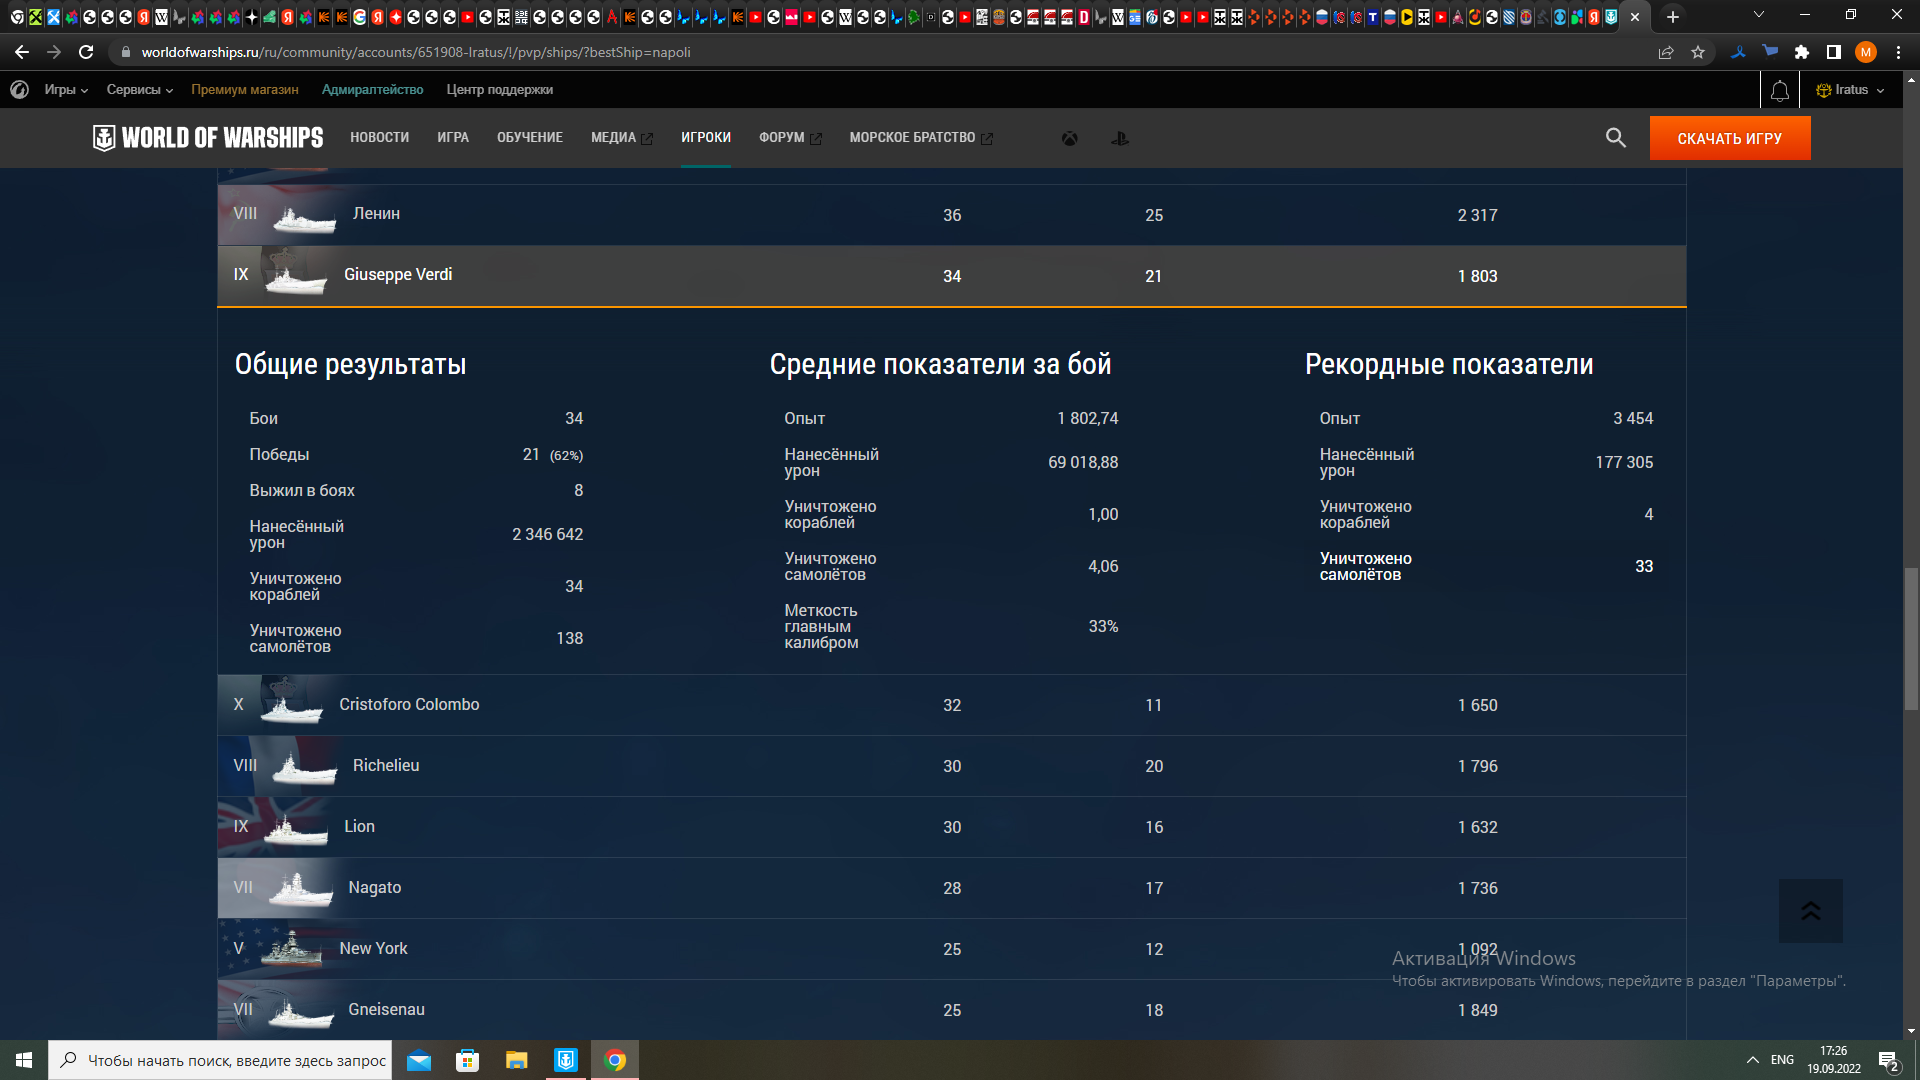The height and width of the screenshot is (1080, 1920).
Task: Open new tab with plus icon
Action: click(1673, 16)
